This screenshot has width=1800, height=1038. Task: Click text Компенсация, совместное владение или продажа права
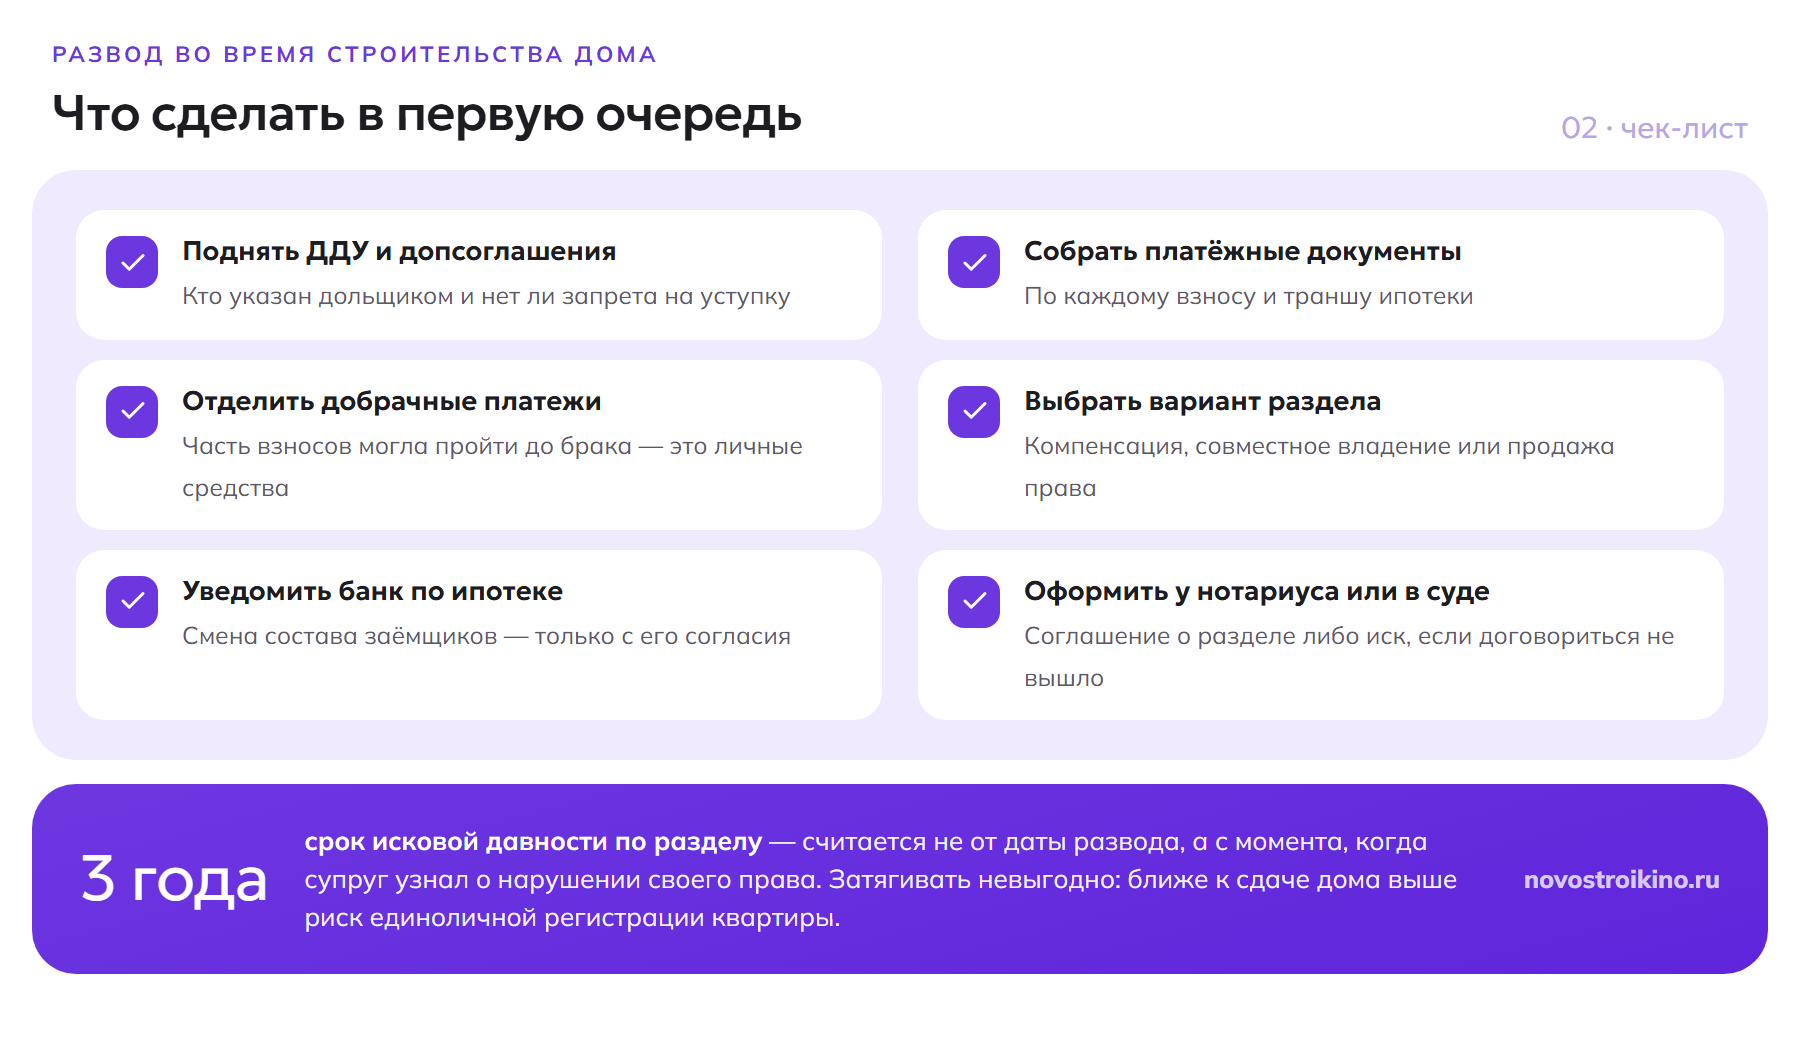1319,467
